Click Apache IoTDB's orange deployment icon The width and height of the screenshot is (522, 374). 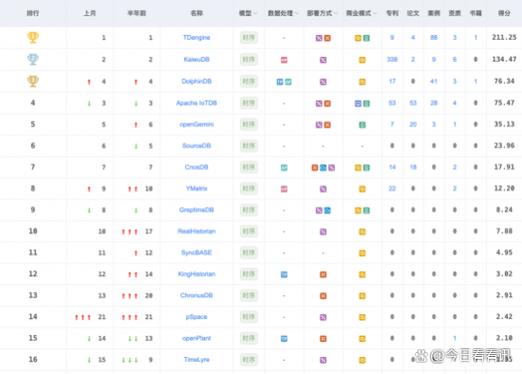(327, 104)
